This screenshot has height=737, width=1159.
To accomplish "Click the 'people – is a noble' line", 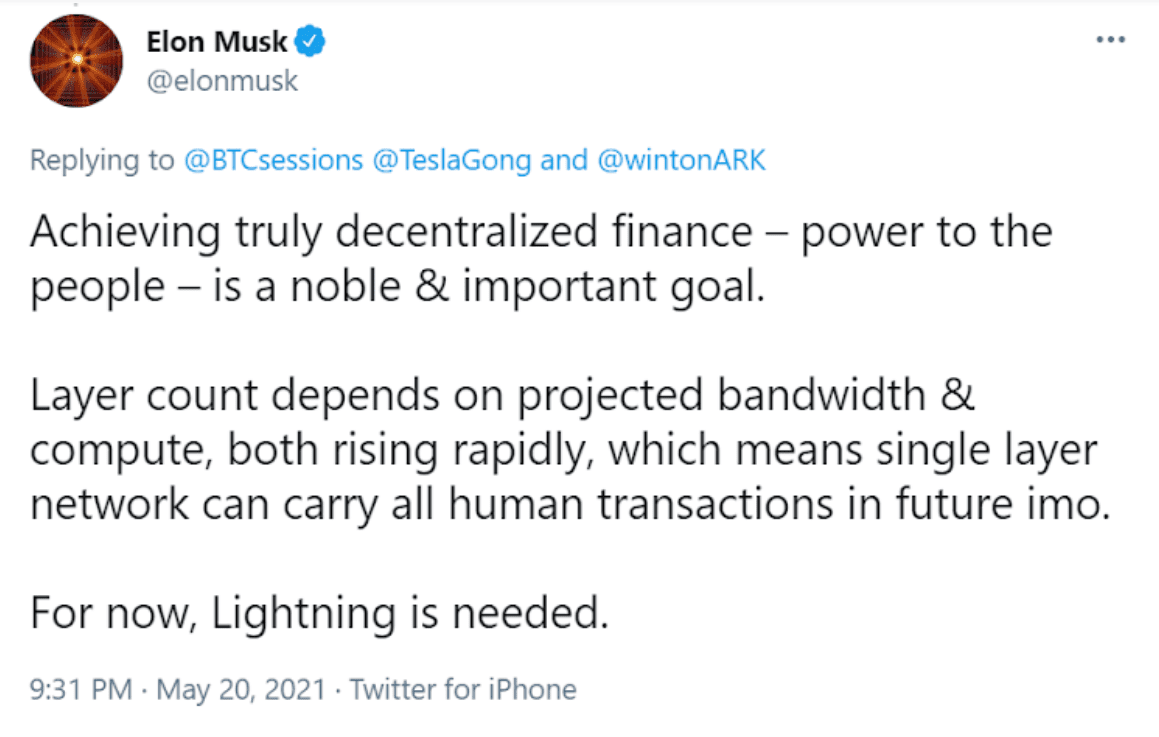I will point(398,287).
